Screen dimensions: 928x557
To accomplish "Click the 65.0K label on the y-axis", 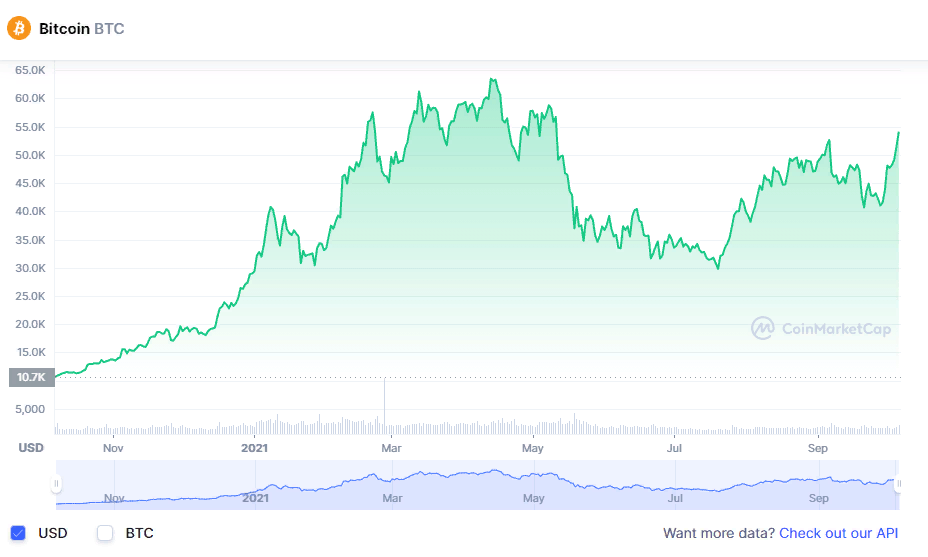I will 30,70.
